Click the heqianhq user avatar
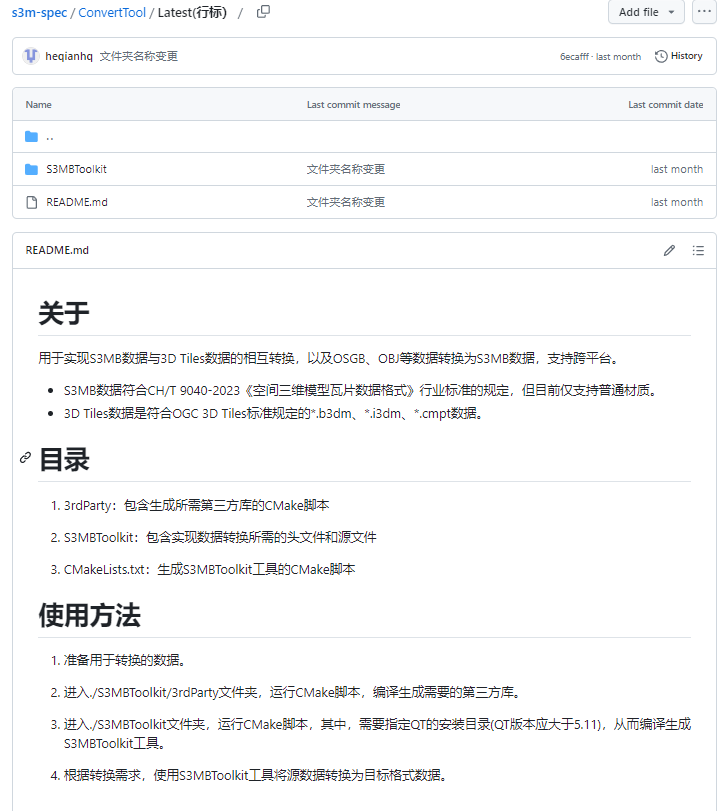 (x=31, y=56)
